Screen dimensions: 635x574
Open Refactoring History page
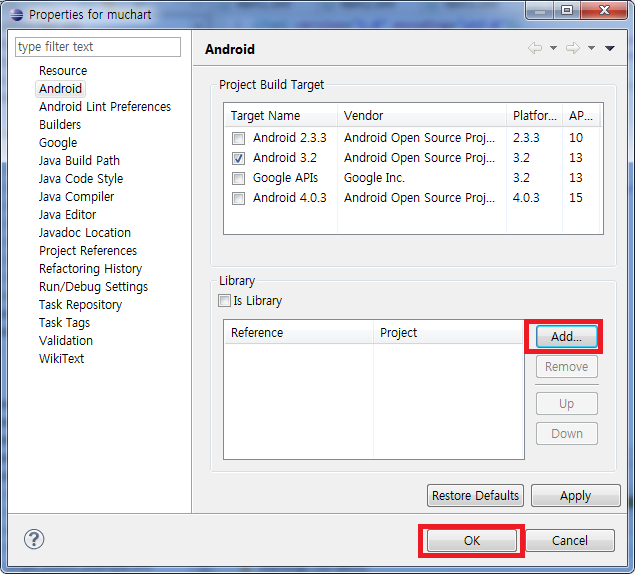click(91, 269)
